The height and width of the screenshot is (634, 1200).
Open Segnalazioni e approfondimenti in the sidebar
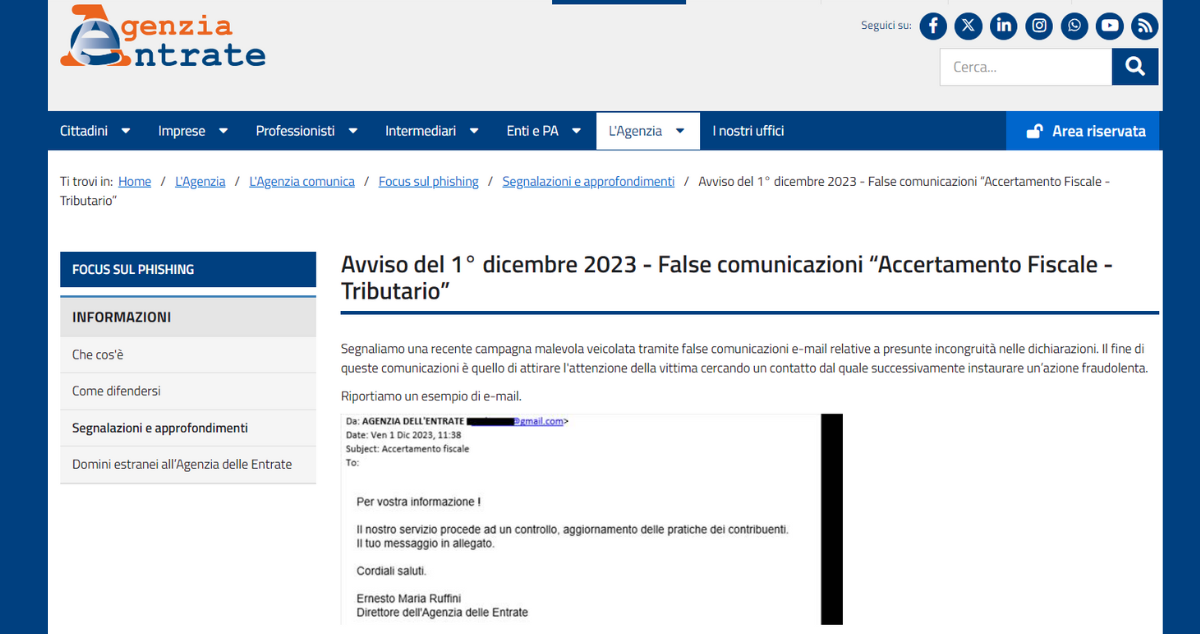click(188, 428)
